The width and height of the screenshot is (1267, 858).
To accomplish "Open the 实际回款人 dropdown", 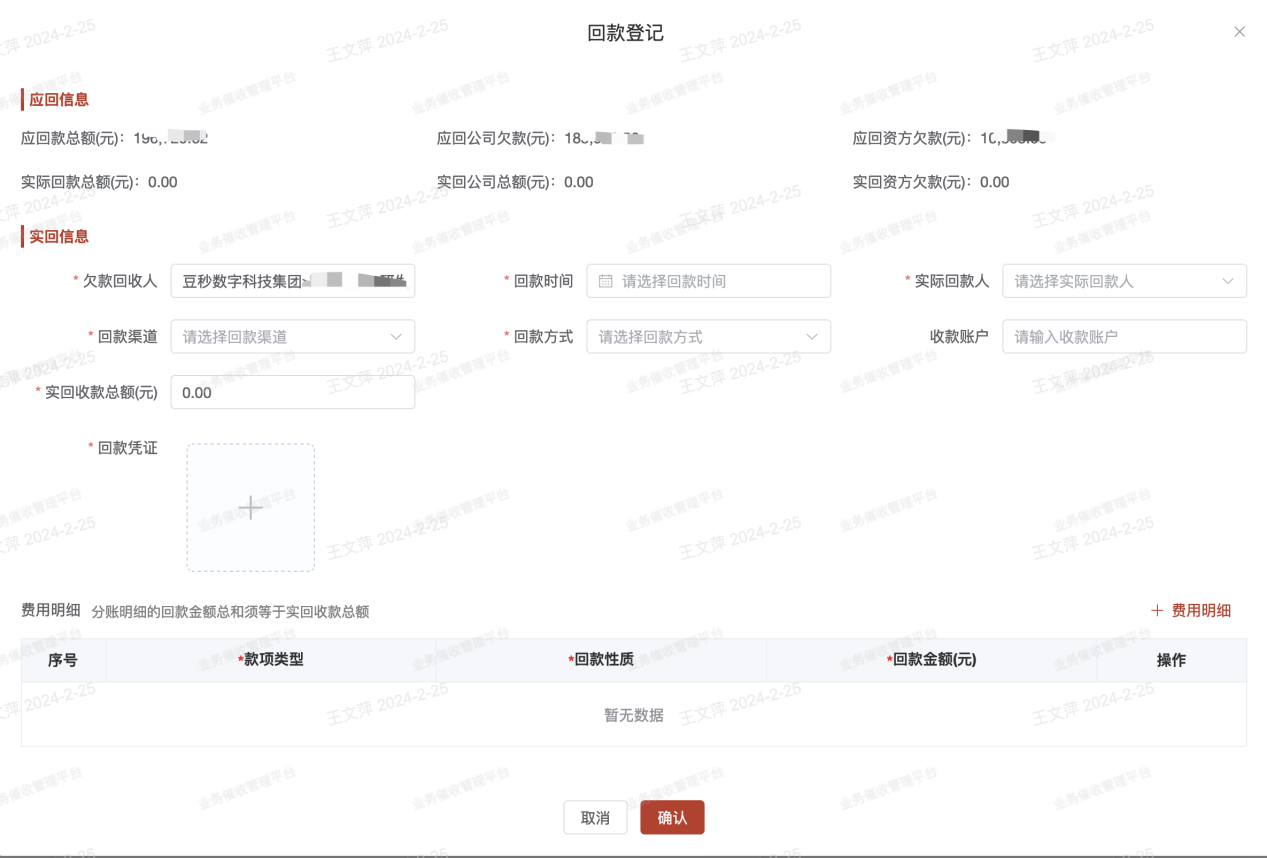I will 1124,282.
